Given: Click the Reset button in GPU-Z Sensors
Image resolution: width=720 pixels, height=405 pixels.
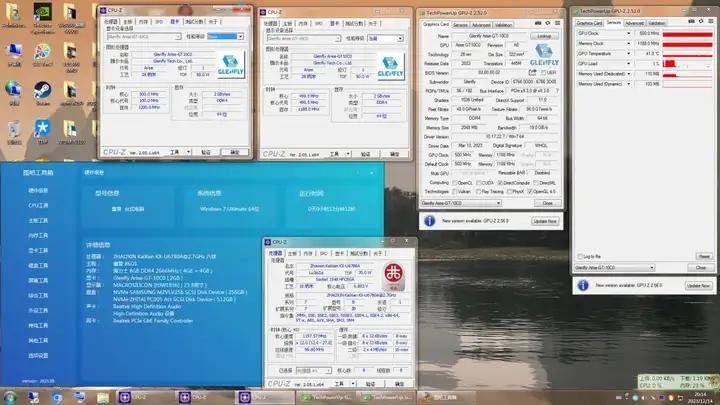Looking at the screenshot, I should point(704,256).
